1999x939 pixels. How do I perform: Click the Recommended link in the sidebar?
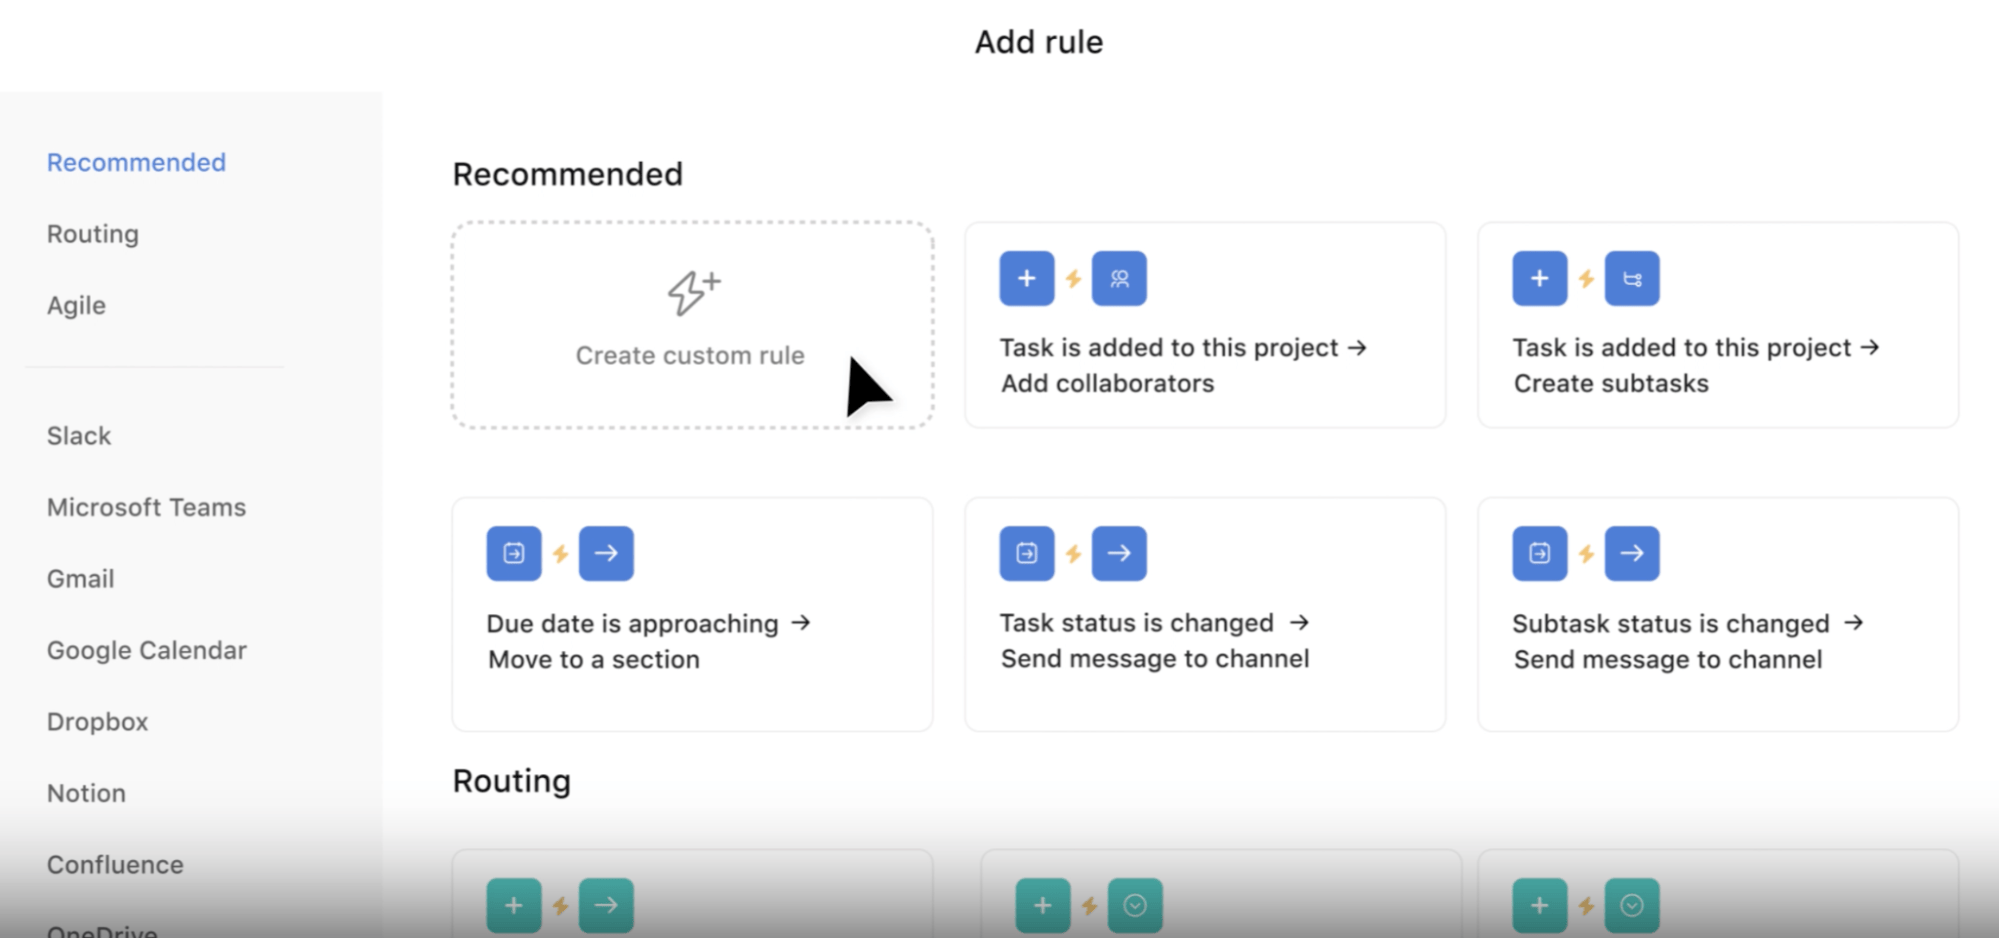[x=136, y=162]
